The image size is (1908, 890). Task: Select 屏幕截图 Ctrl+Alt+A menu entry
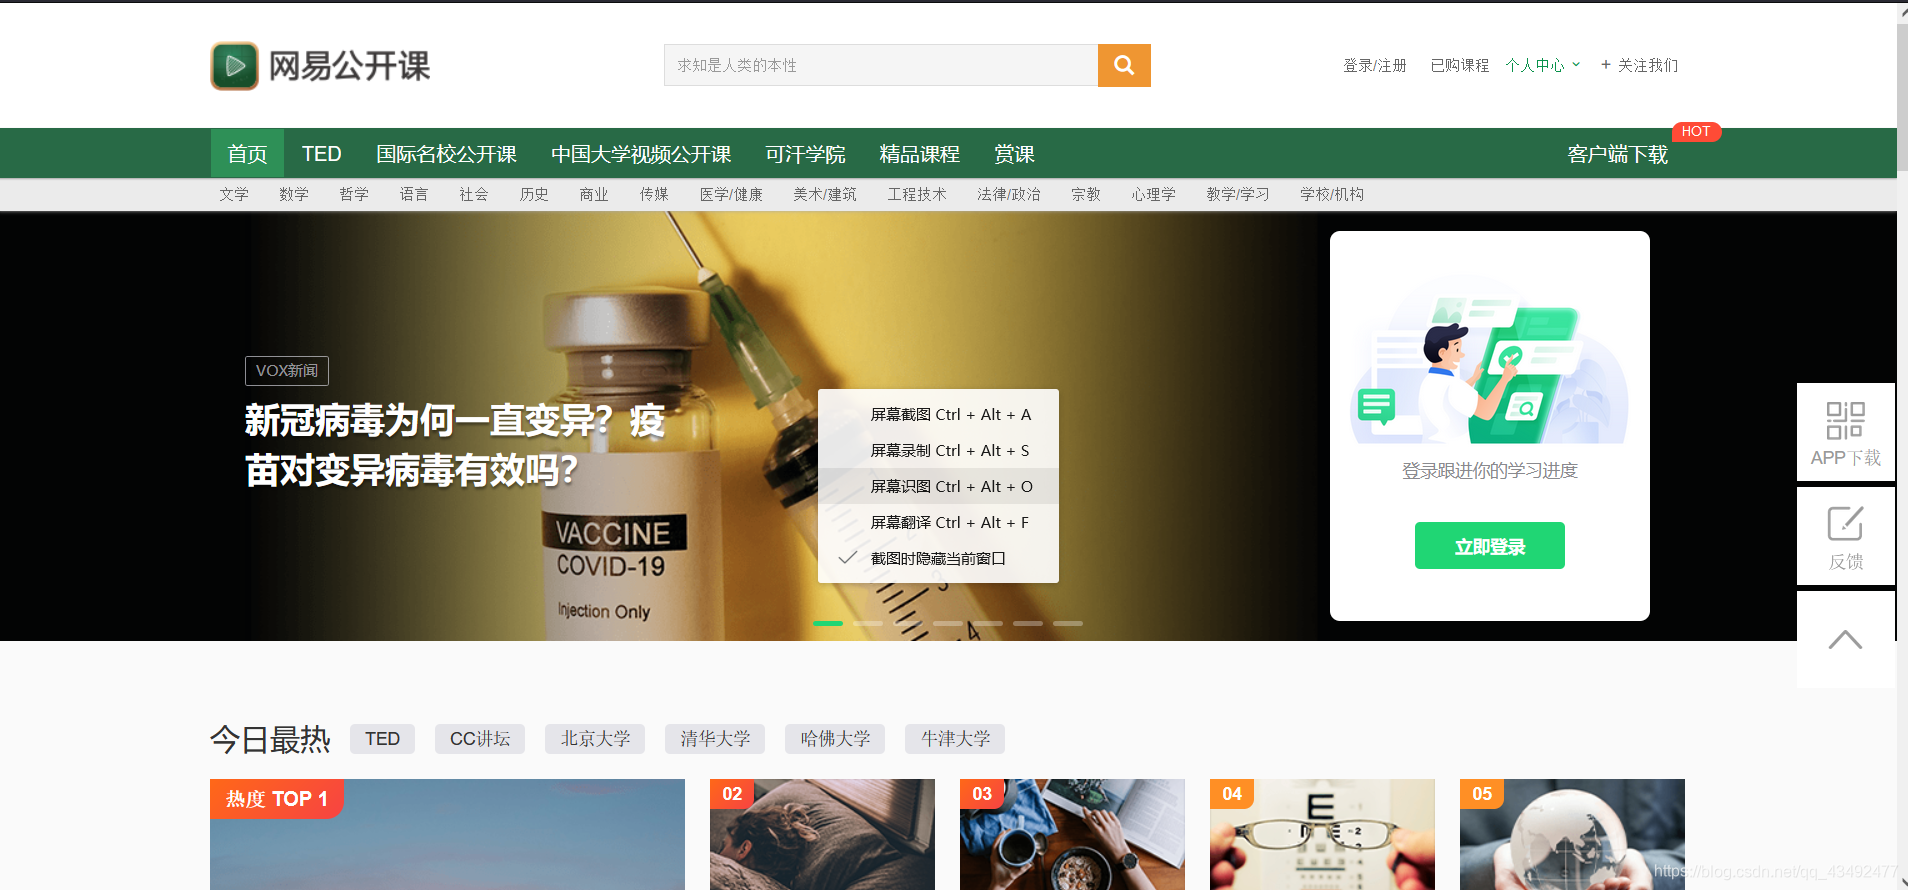pos(938,414)
